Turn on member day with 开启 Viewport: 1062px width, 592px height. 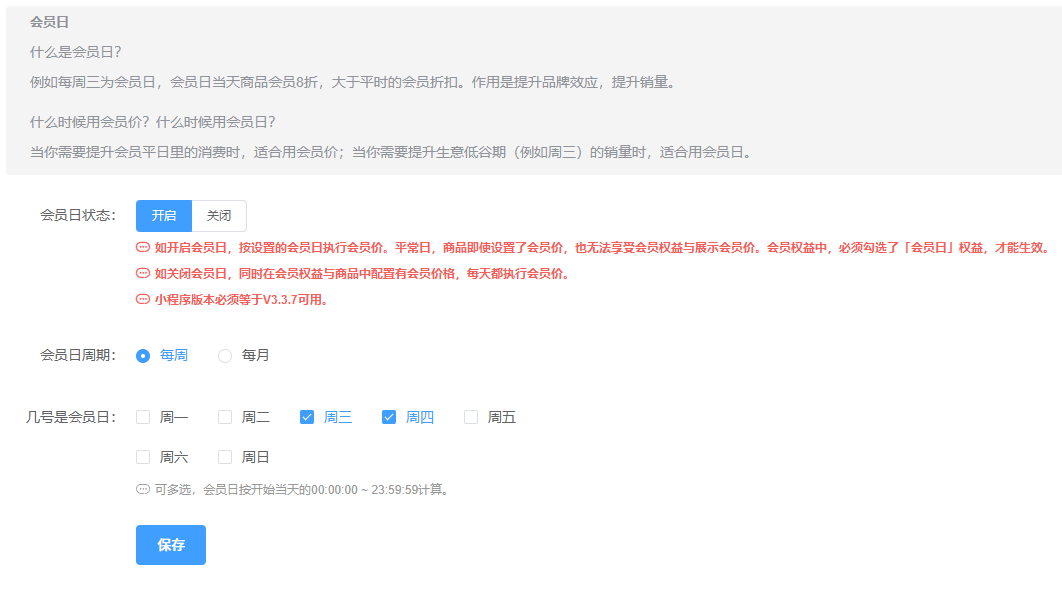point(164,216)
